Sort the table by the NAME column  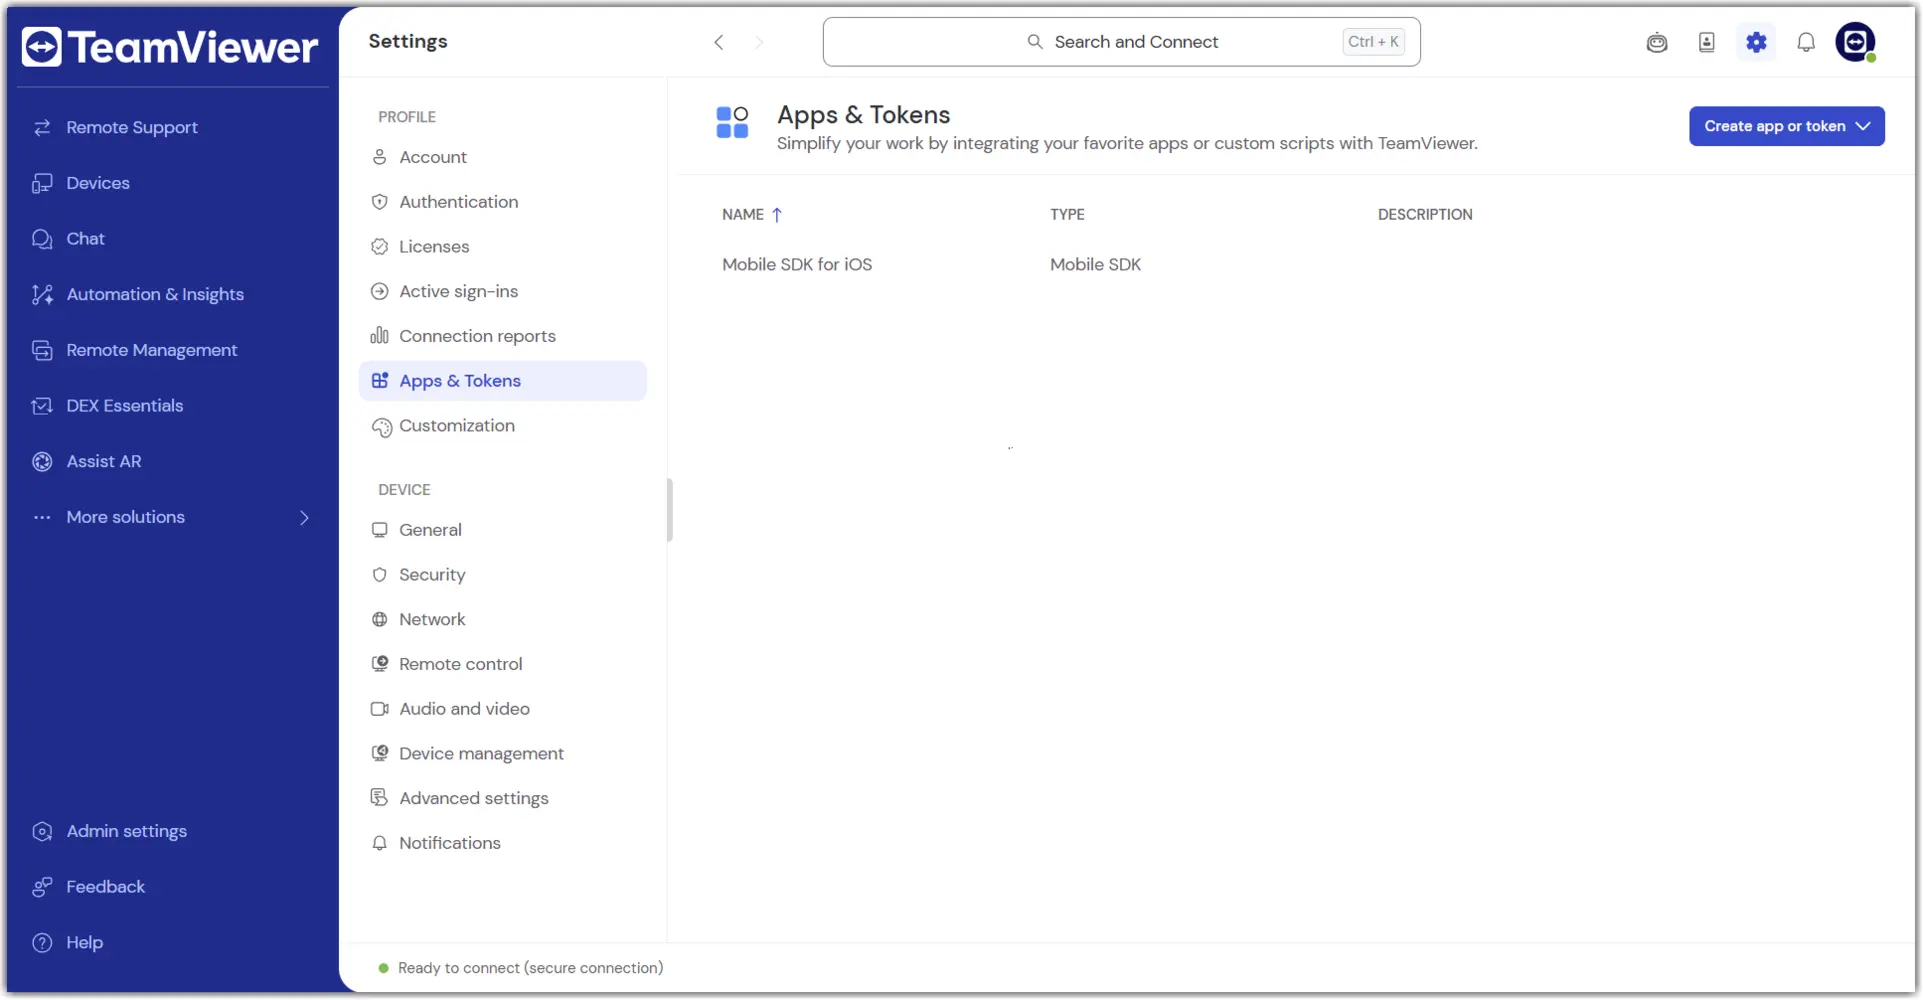[752, 215]
